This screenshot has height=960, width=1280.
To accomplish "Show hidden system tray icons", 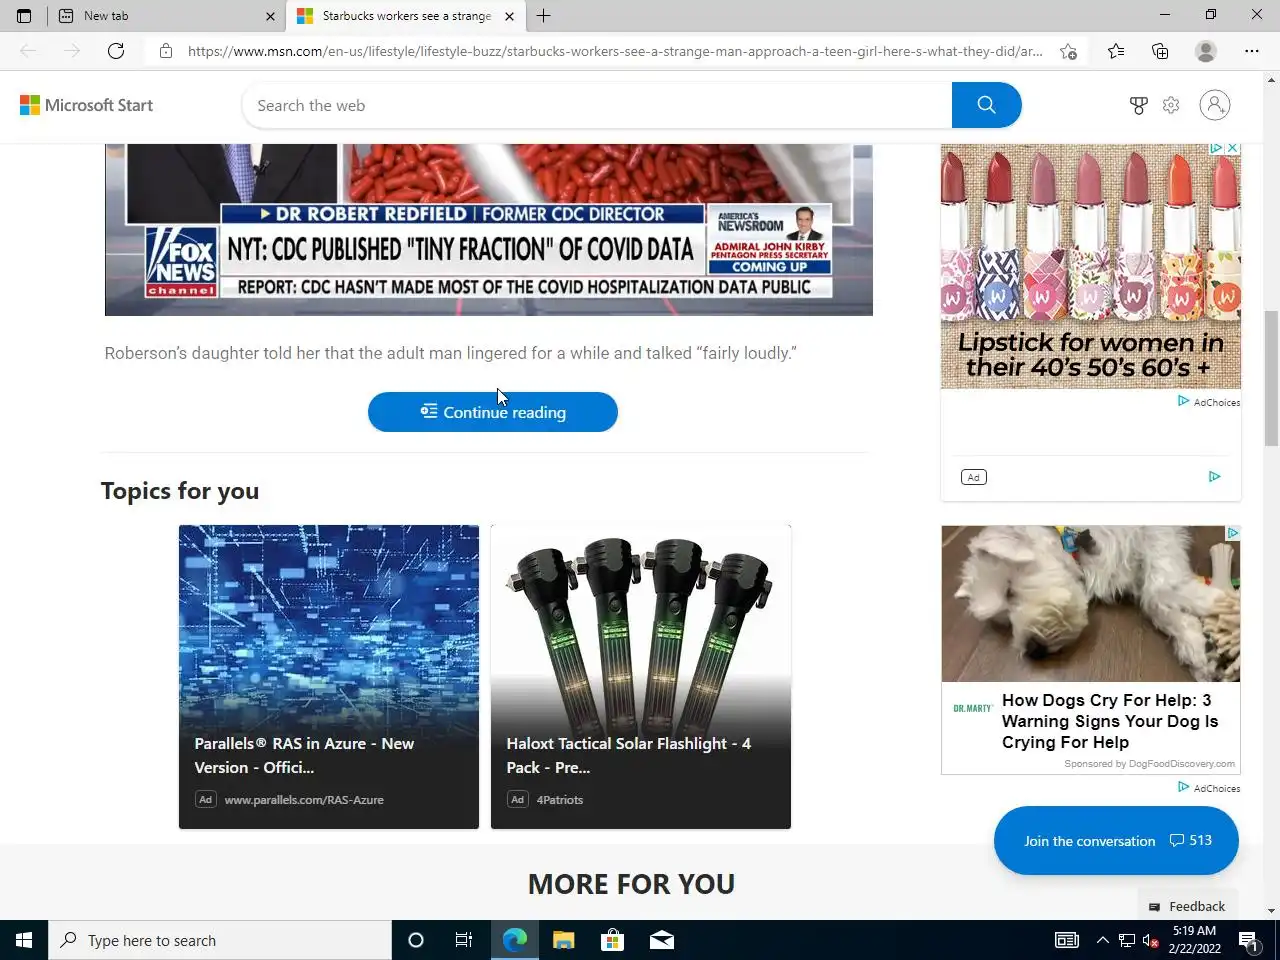I will 1102,940.
